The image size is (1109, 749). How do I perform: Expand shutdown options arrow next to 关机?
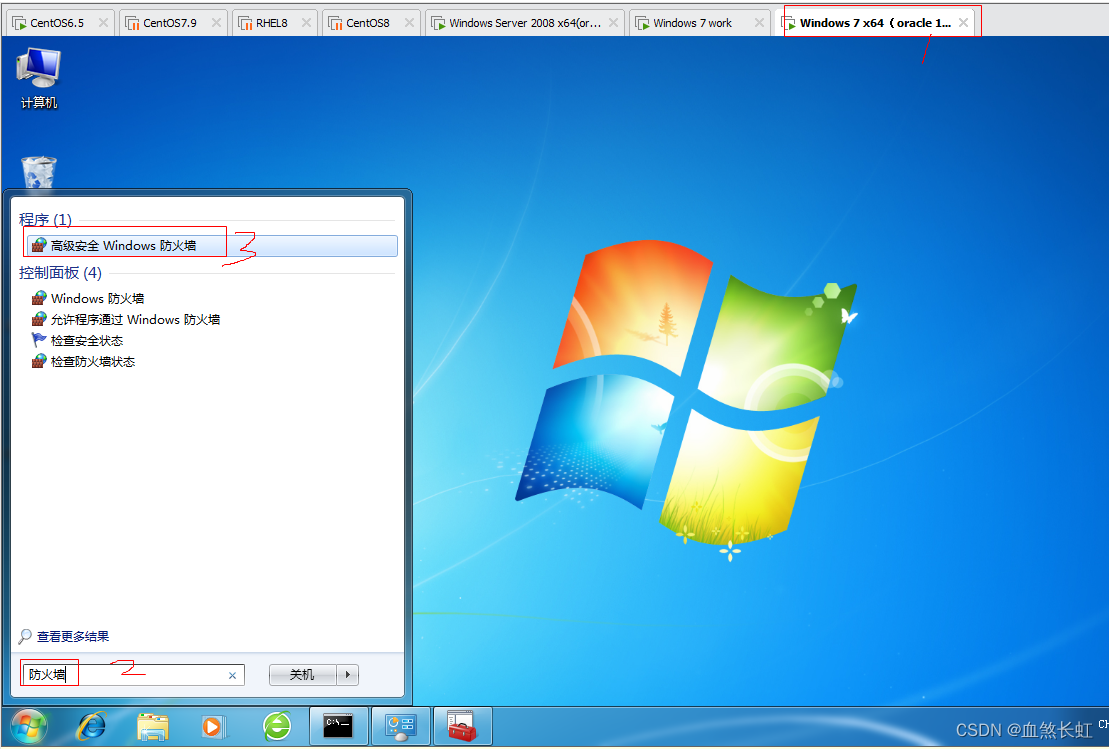(347, 675)
